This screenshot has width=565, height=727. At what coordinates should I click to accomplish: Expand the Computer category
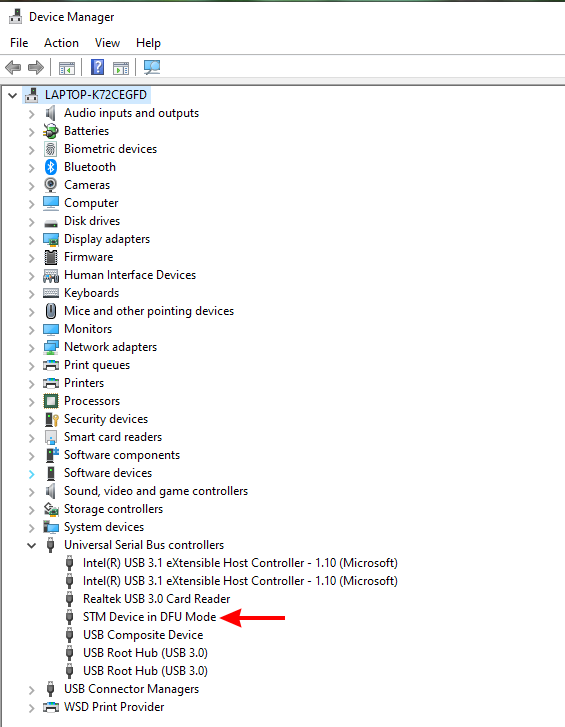pyautogui.click(x=32, y=204)
